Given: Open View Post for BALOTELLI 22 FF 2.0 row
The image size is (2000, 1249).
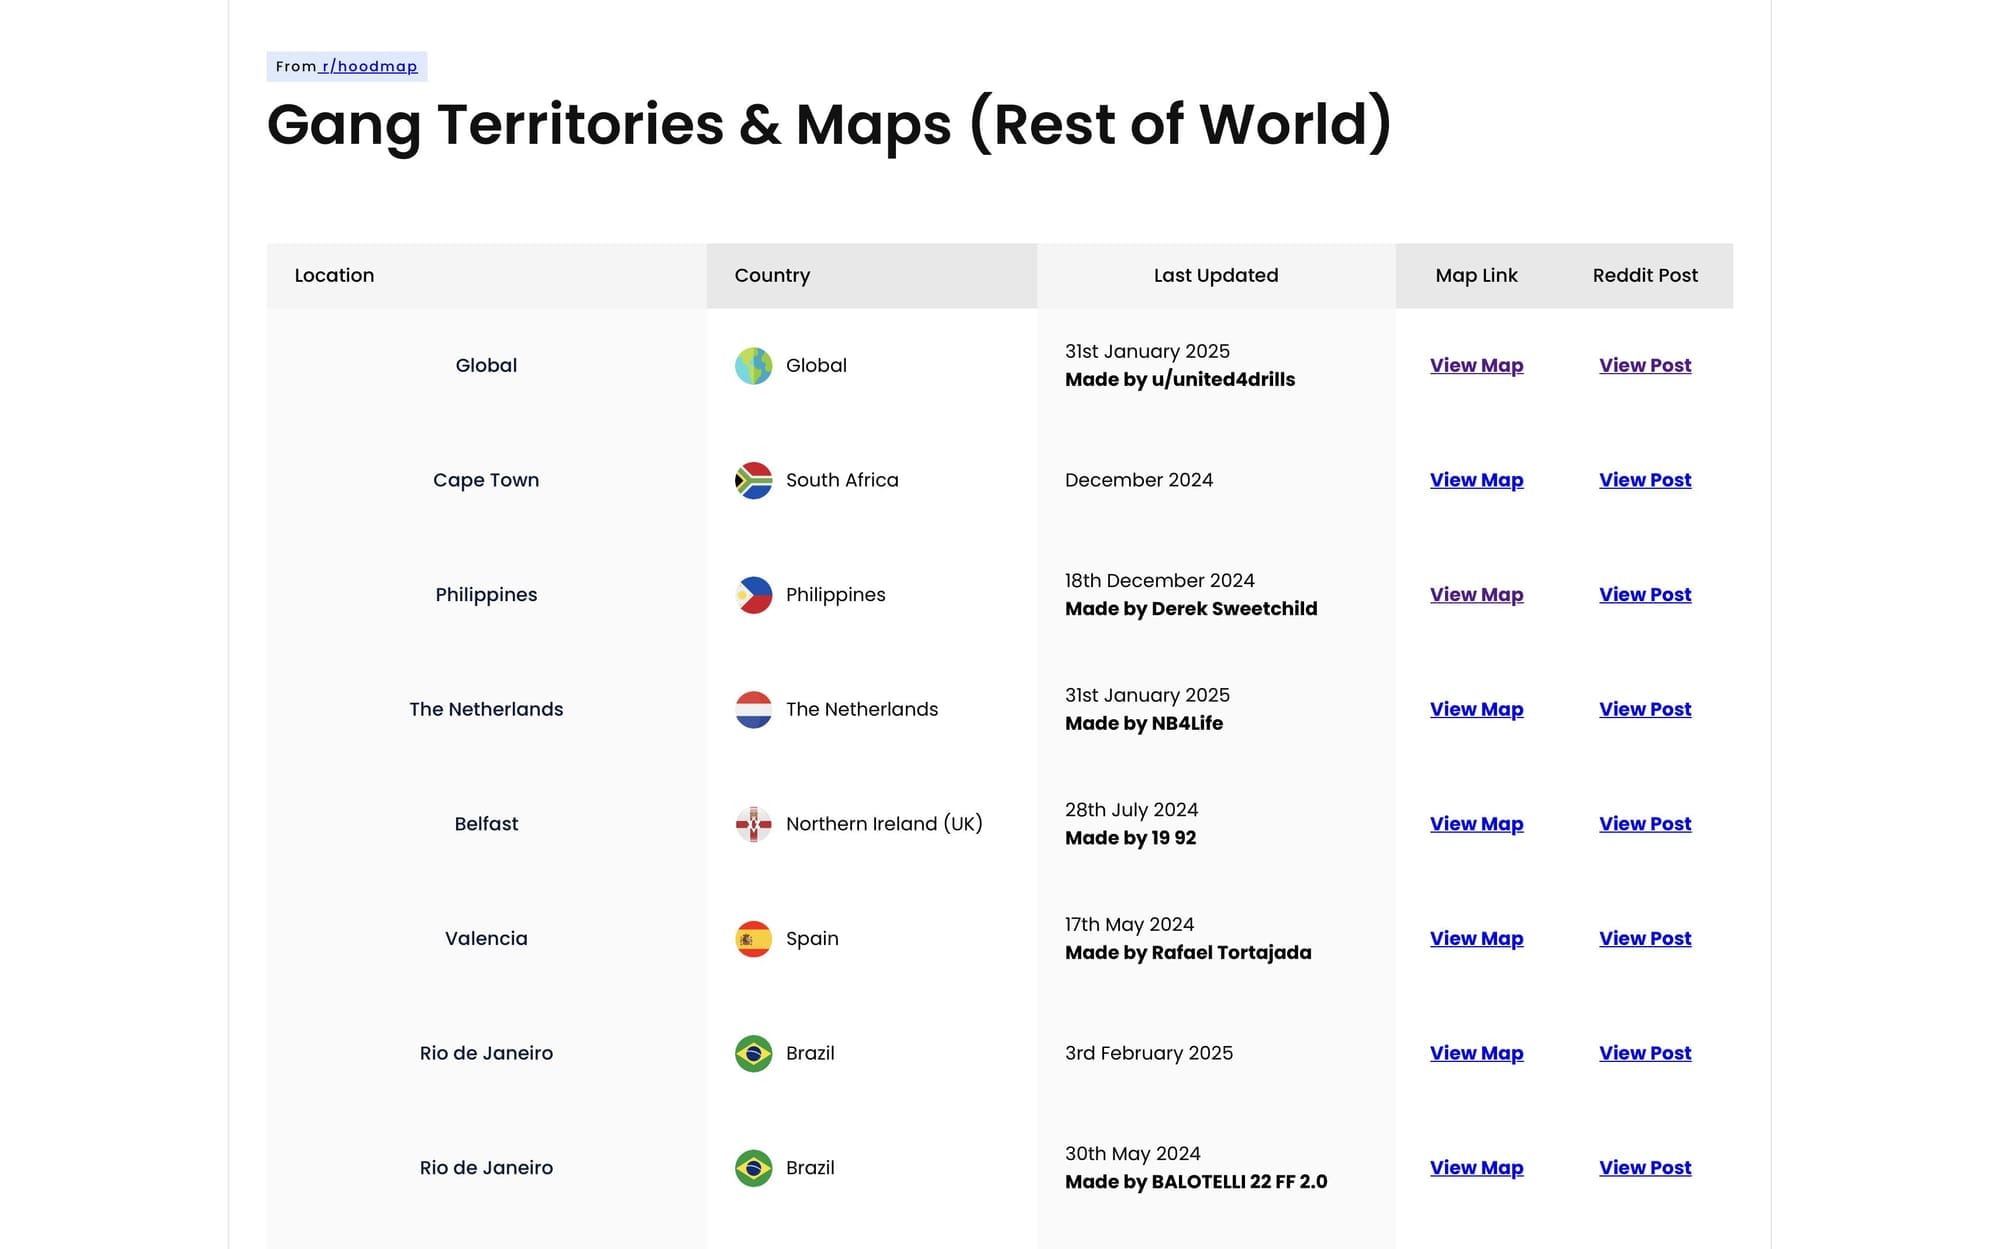Looking at the screenshot, I should 1645,1168.
